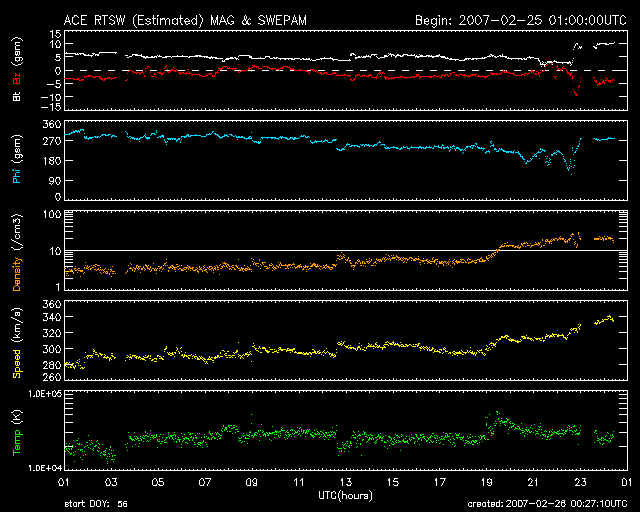Select the "15" hour tick label
The image size is (640, 512).
[393, 482]
